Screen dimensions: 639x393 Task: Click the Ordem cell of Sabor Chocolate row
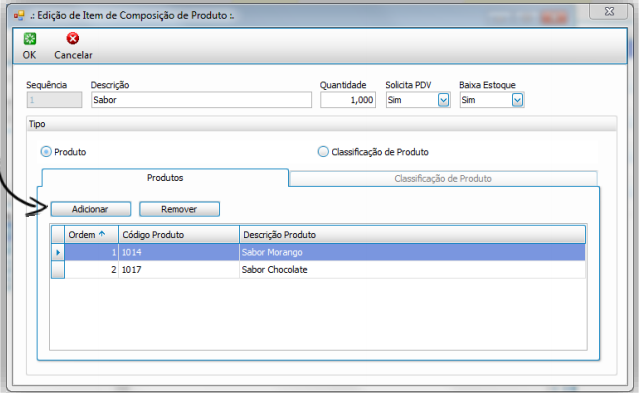[91, 269]
